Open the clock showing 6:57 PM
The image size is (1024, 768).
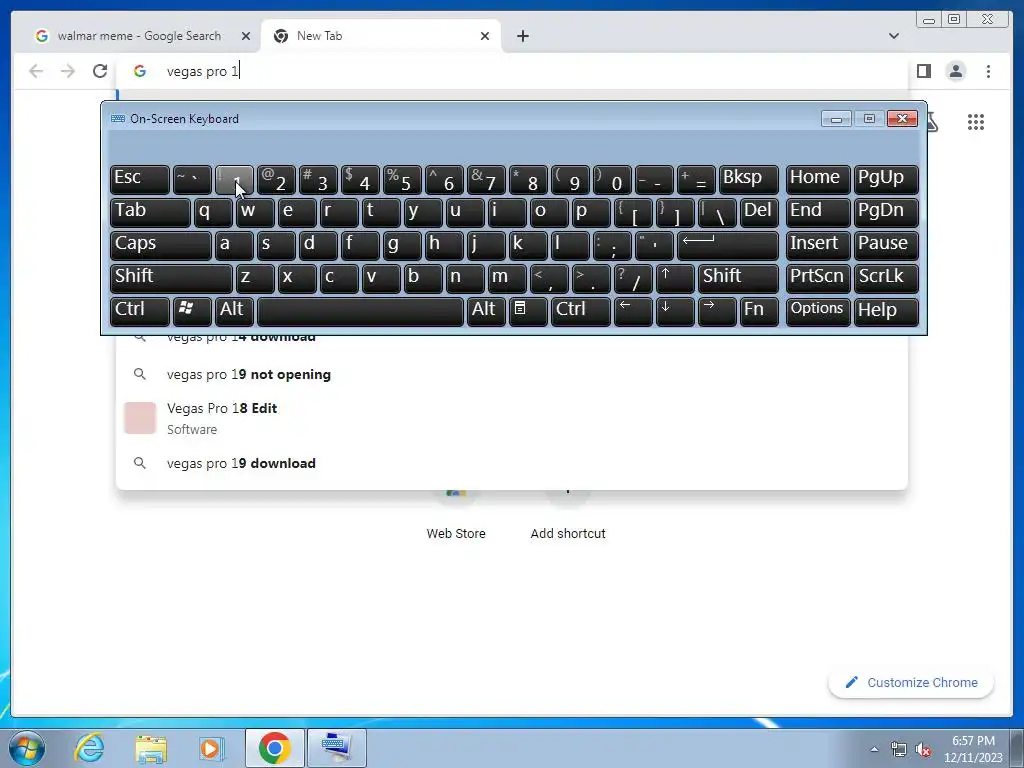coord(973,749)
